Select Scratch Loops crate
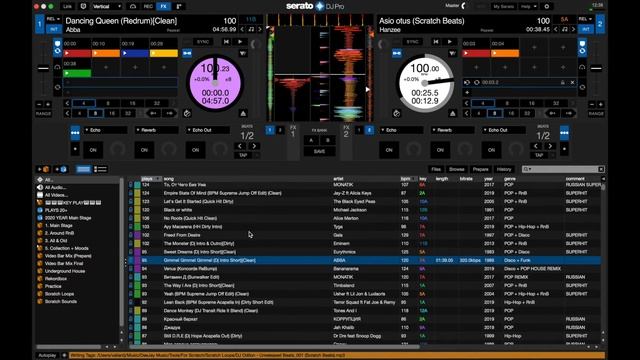The width and height of the screenshot is (640, 360). (59, 294)
